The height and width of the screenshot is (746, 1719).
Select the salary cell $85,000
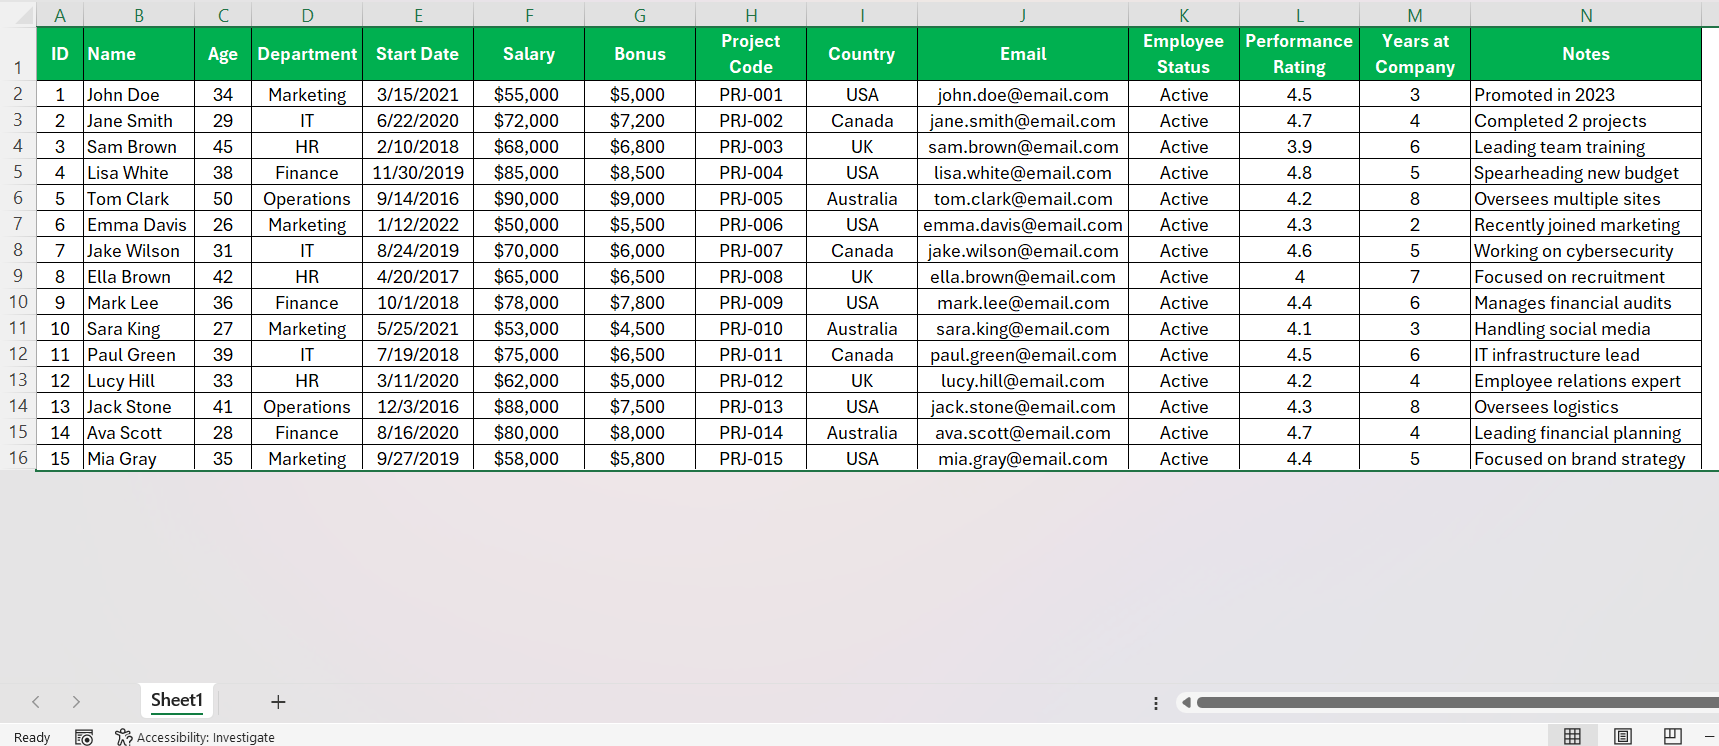pos(529,173)
